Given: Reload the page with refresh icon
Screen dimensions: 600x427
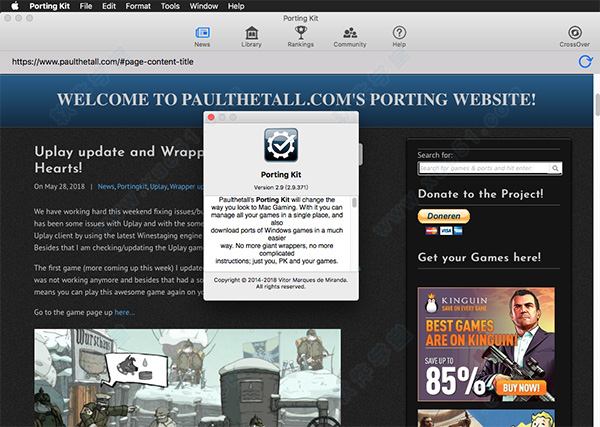Looking at the screenshot, I should [x=585, y=61].
